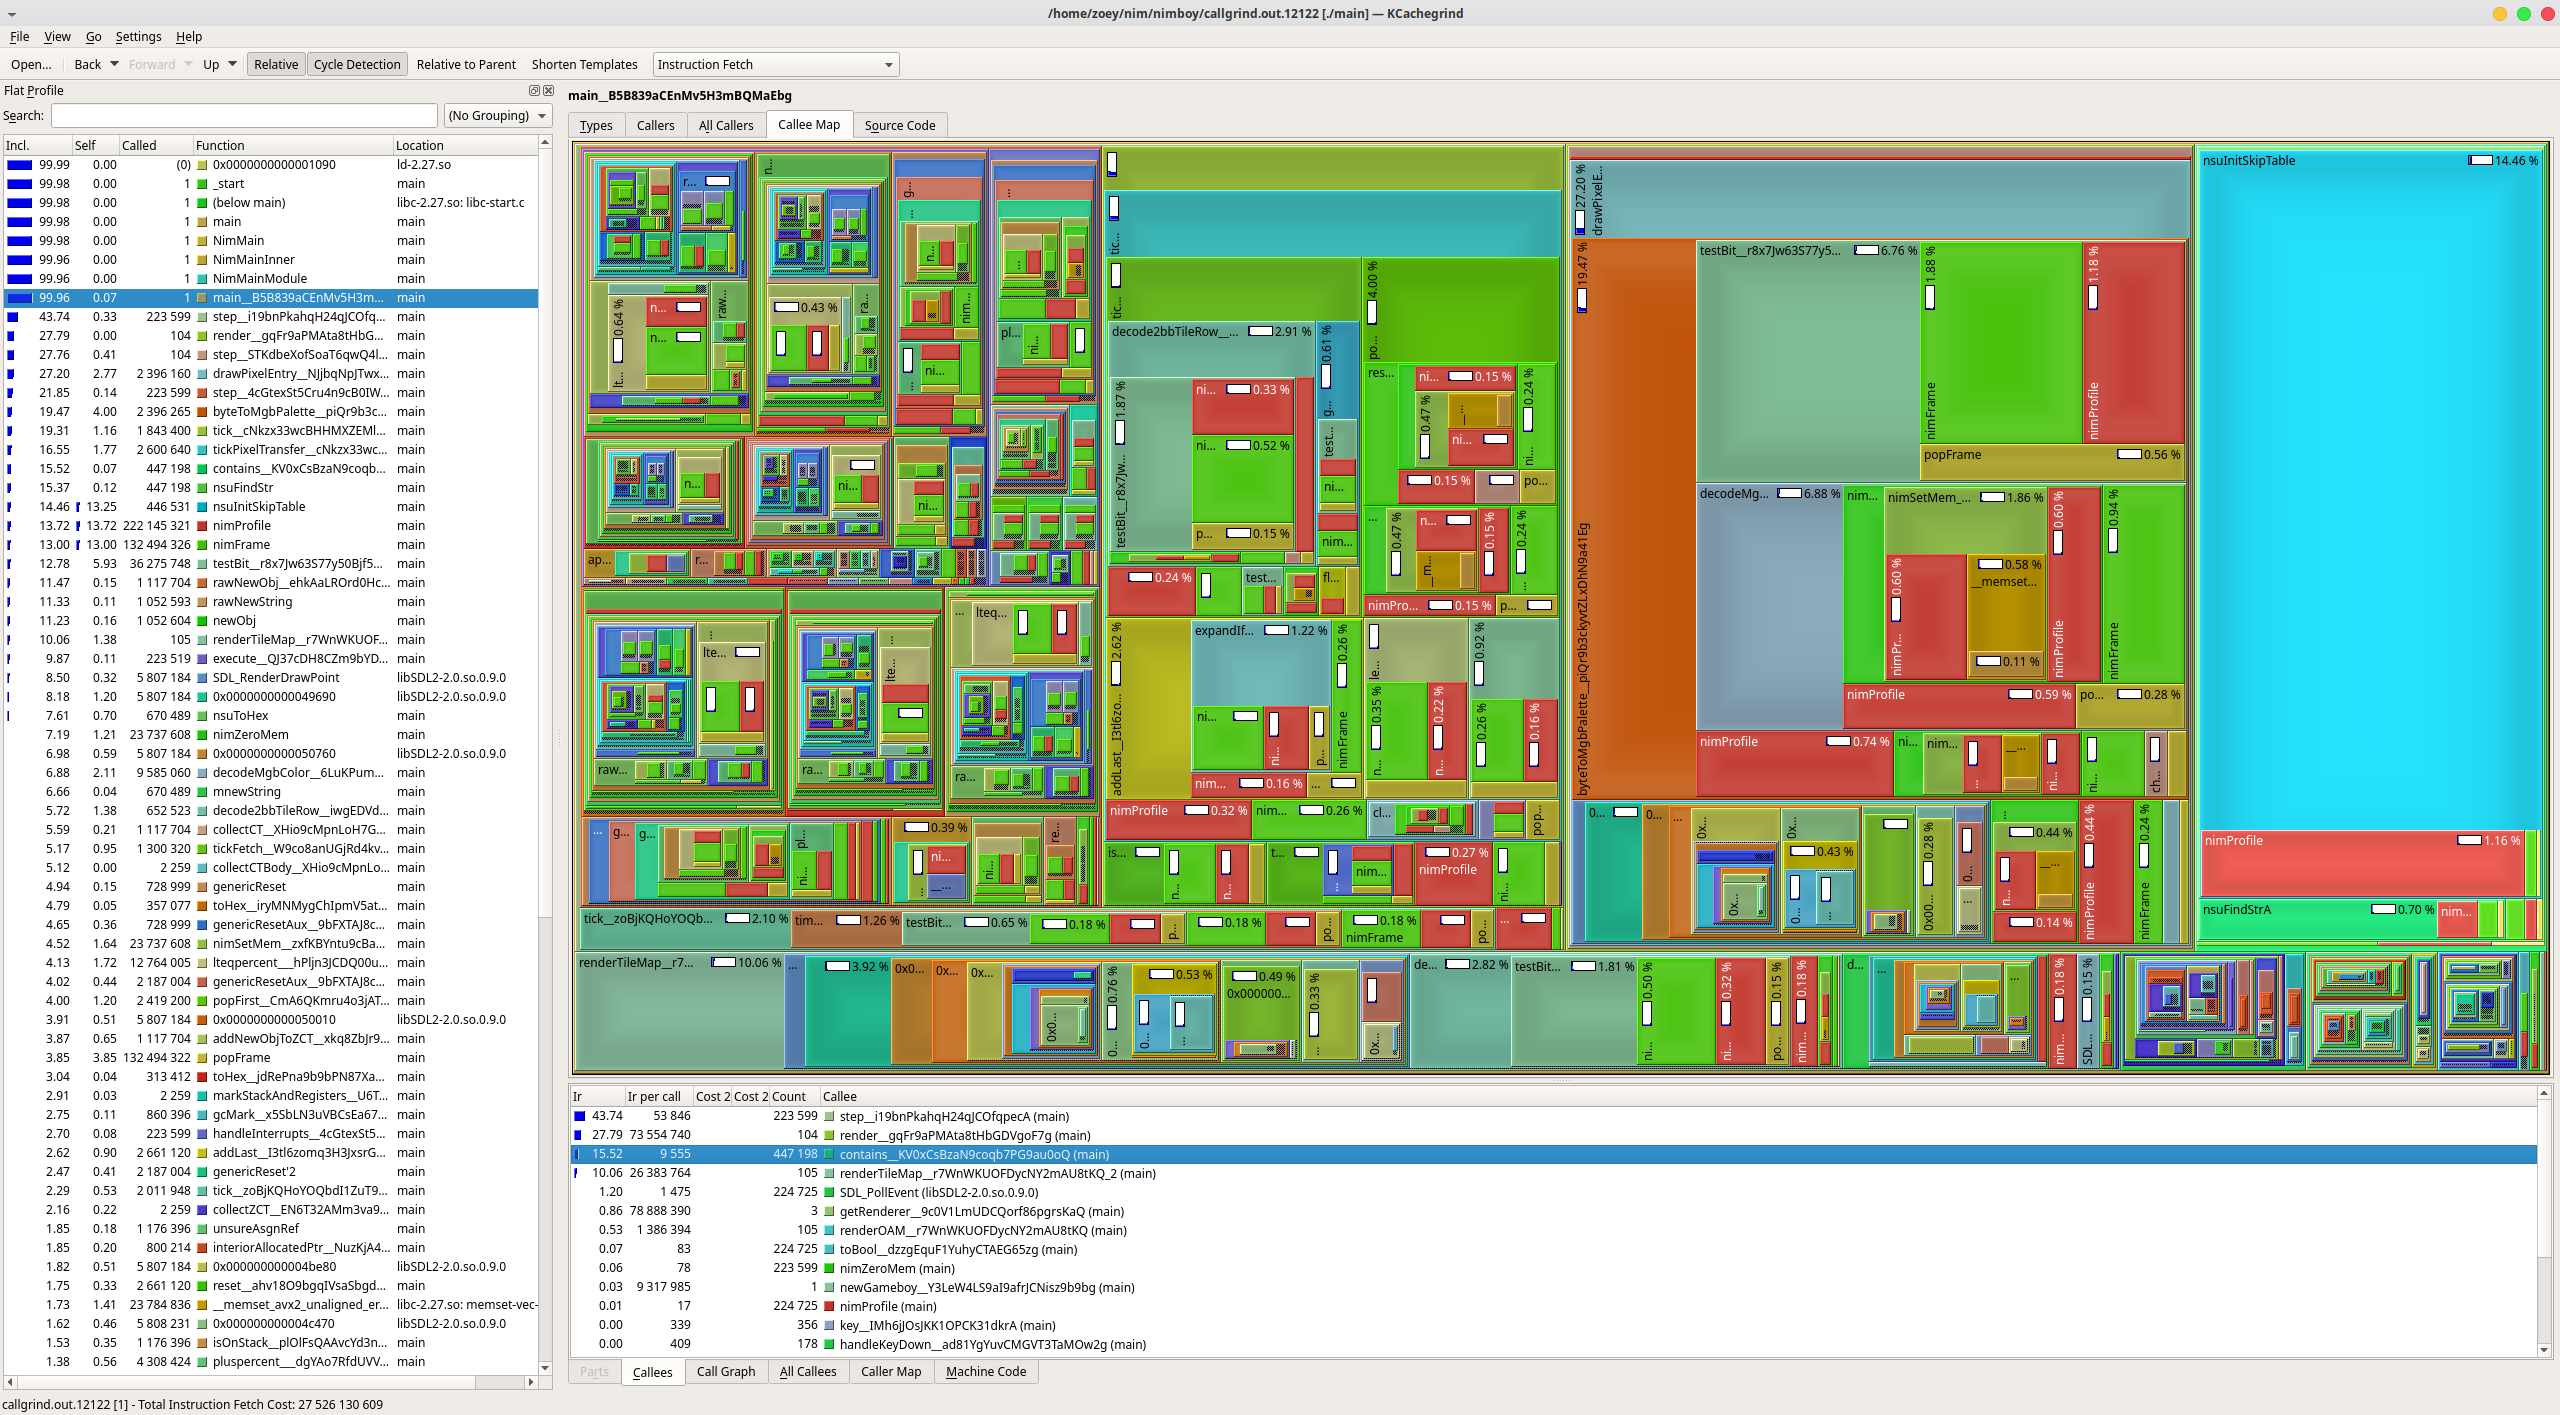Focus the Flat Profile search field
2560x1415 pixels.
click(244, 116)
